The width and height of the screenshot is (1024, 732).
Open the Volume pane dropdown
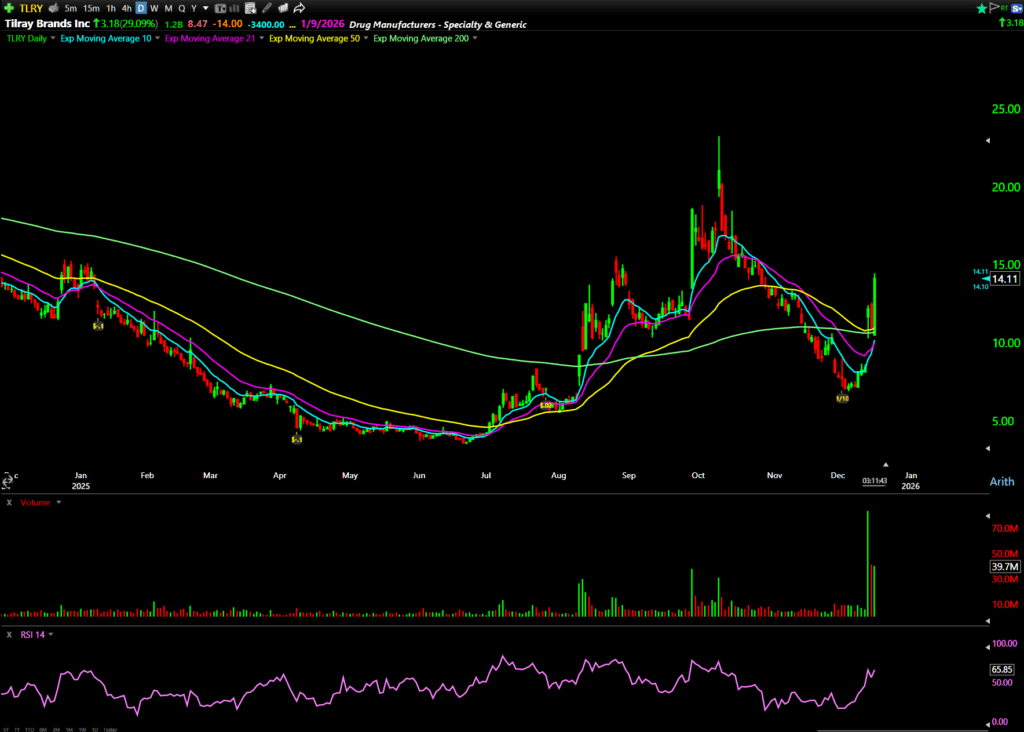click(58, 502)
